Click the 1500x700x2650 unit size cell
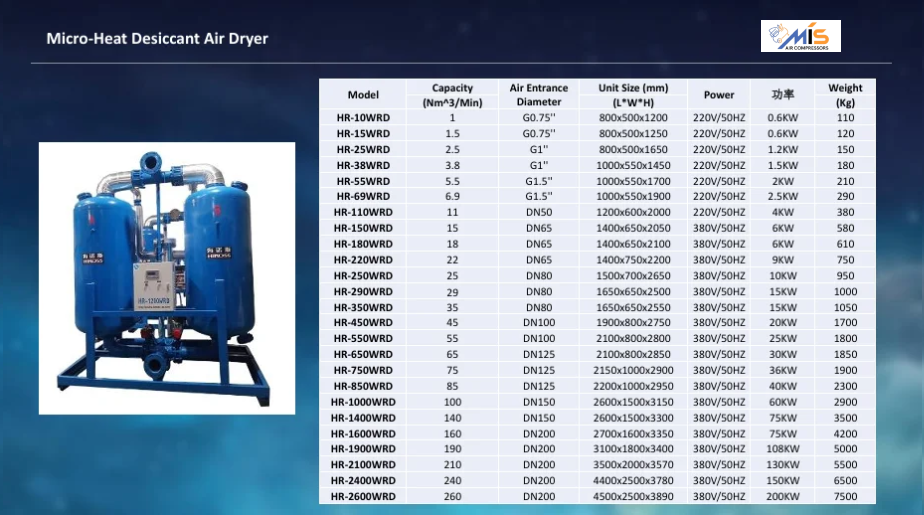This screenshot has height=515, width=924. click(x=633, y=275)
